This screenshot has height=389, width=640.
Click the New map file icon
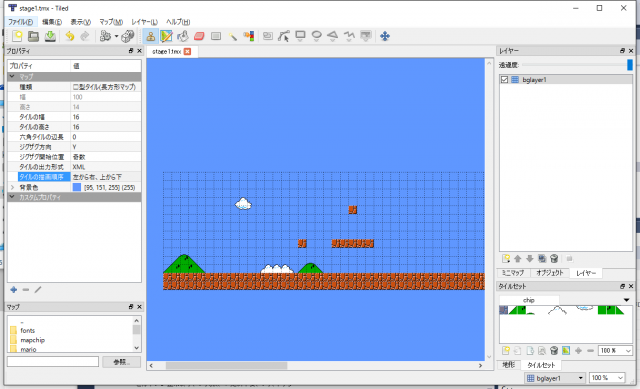pos(17,36)
